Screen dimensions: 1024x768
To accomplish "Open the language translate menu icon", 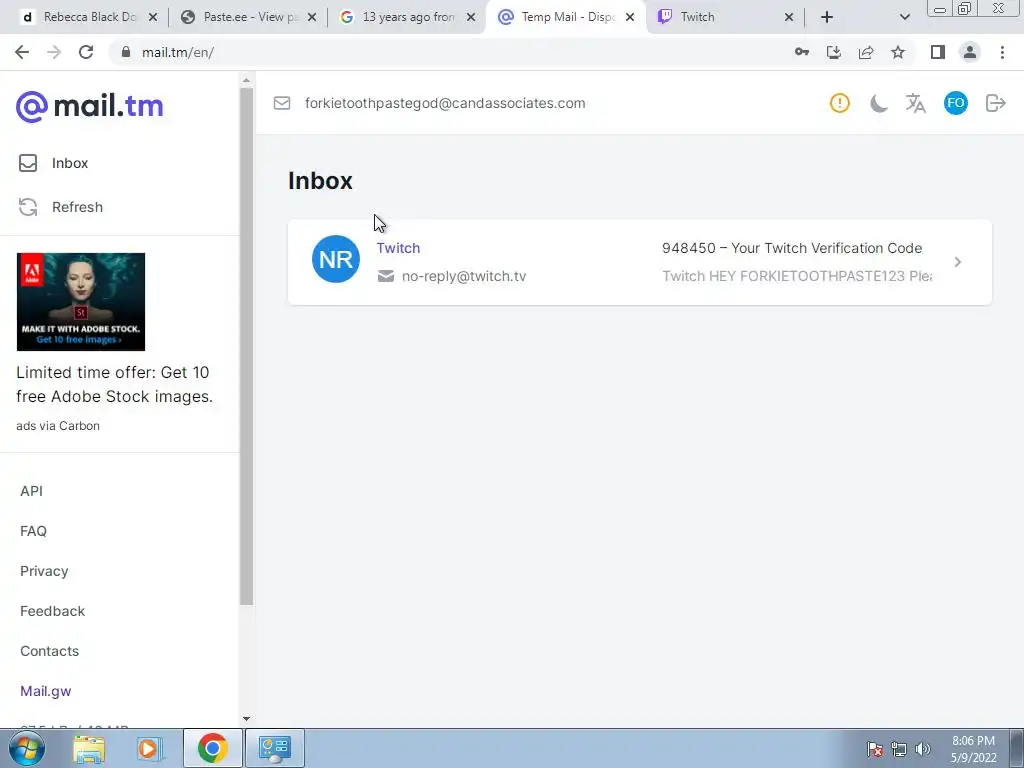I will [916, 103].
